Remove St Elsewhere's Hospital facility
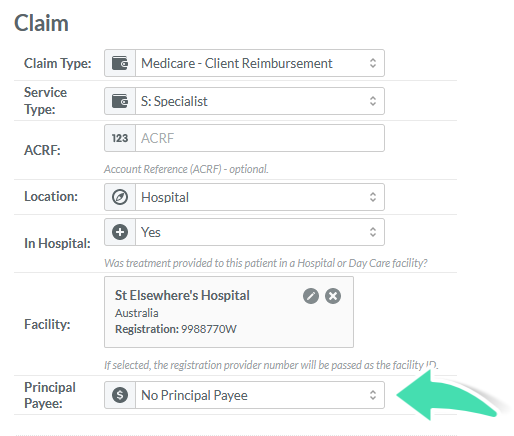 333,296
